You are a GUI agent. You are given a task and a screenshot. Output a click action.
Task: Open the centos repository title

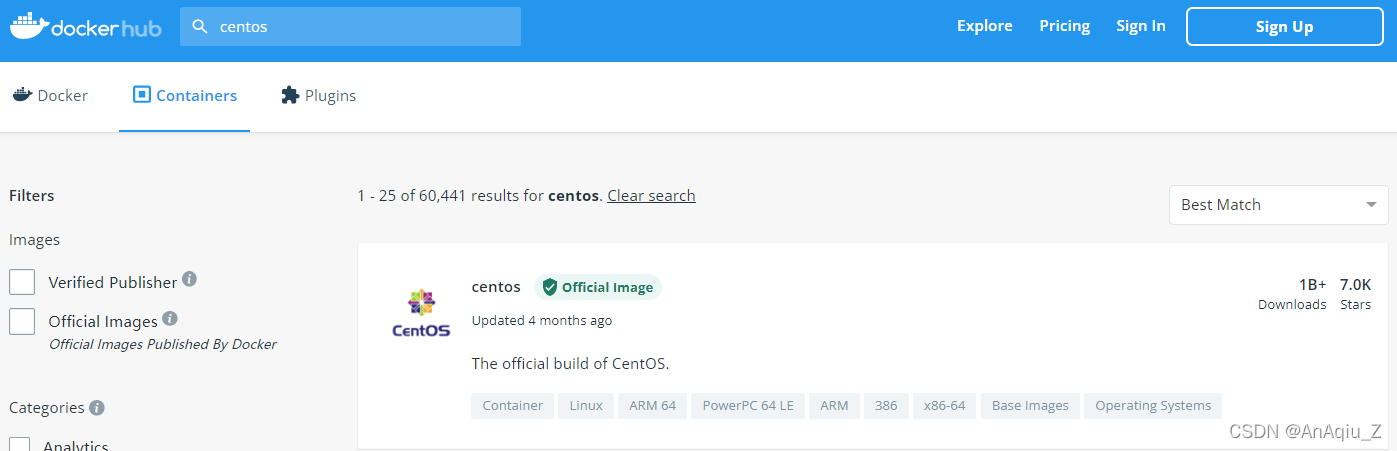496,287
